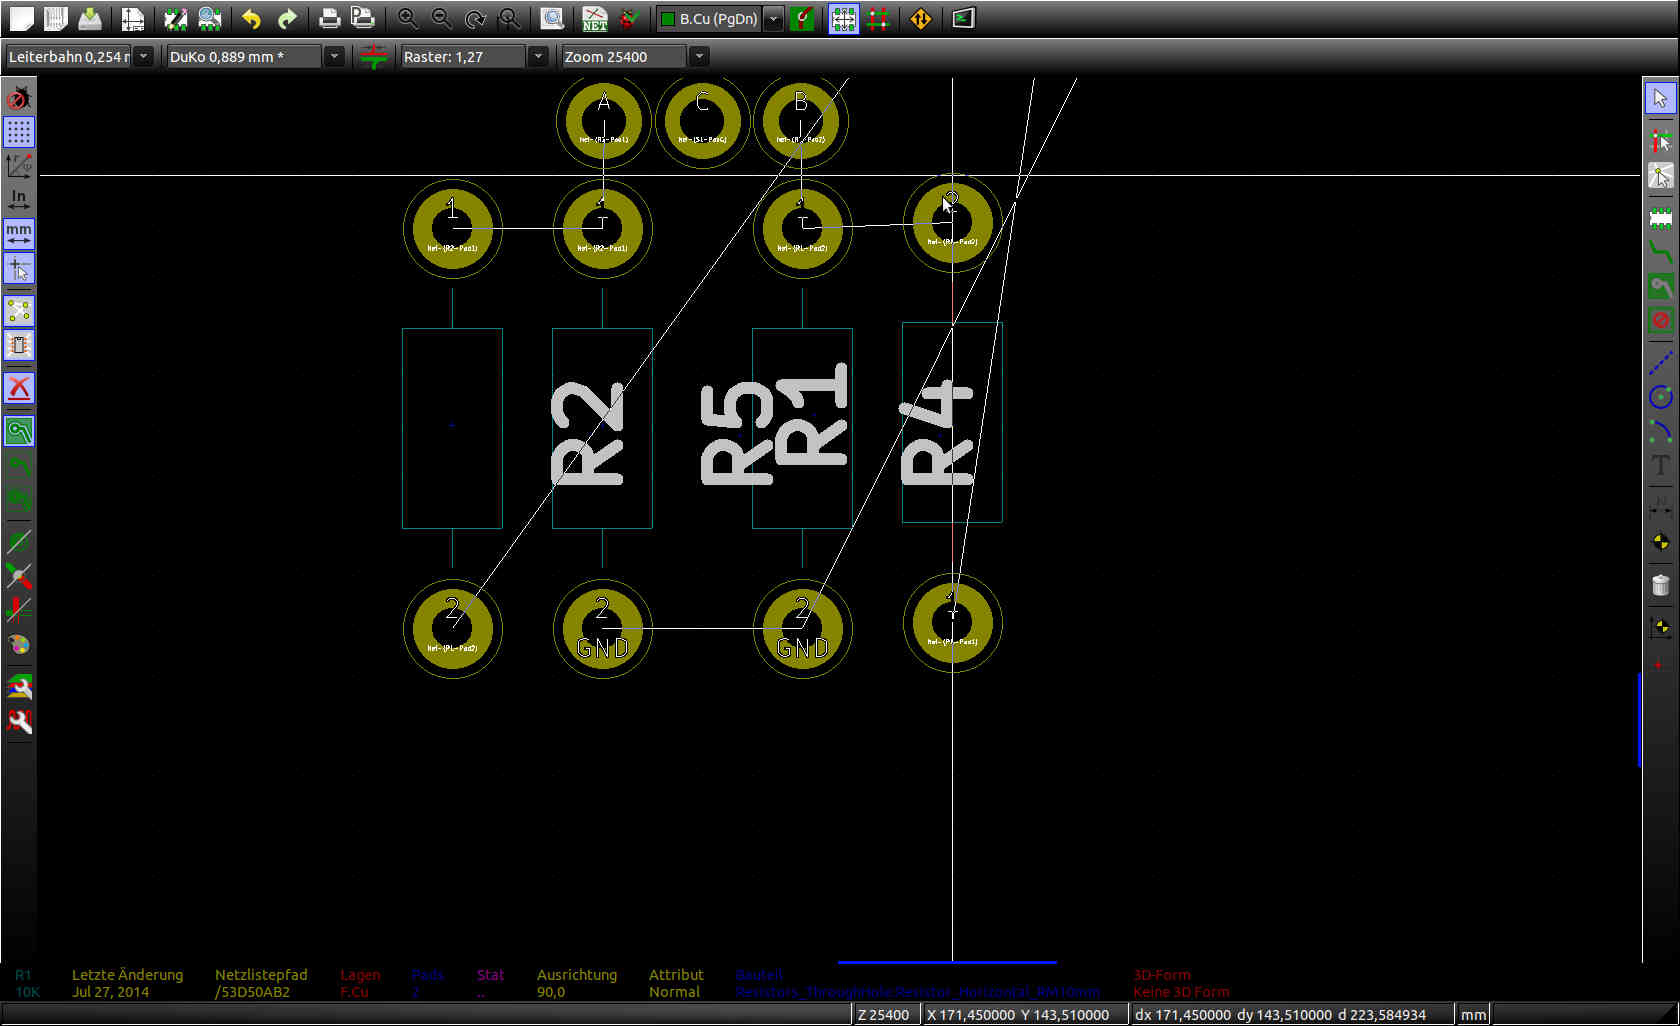Switch units to inches
The height and width of the screenshot is (1026, 1680).
19,200
